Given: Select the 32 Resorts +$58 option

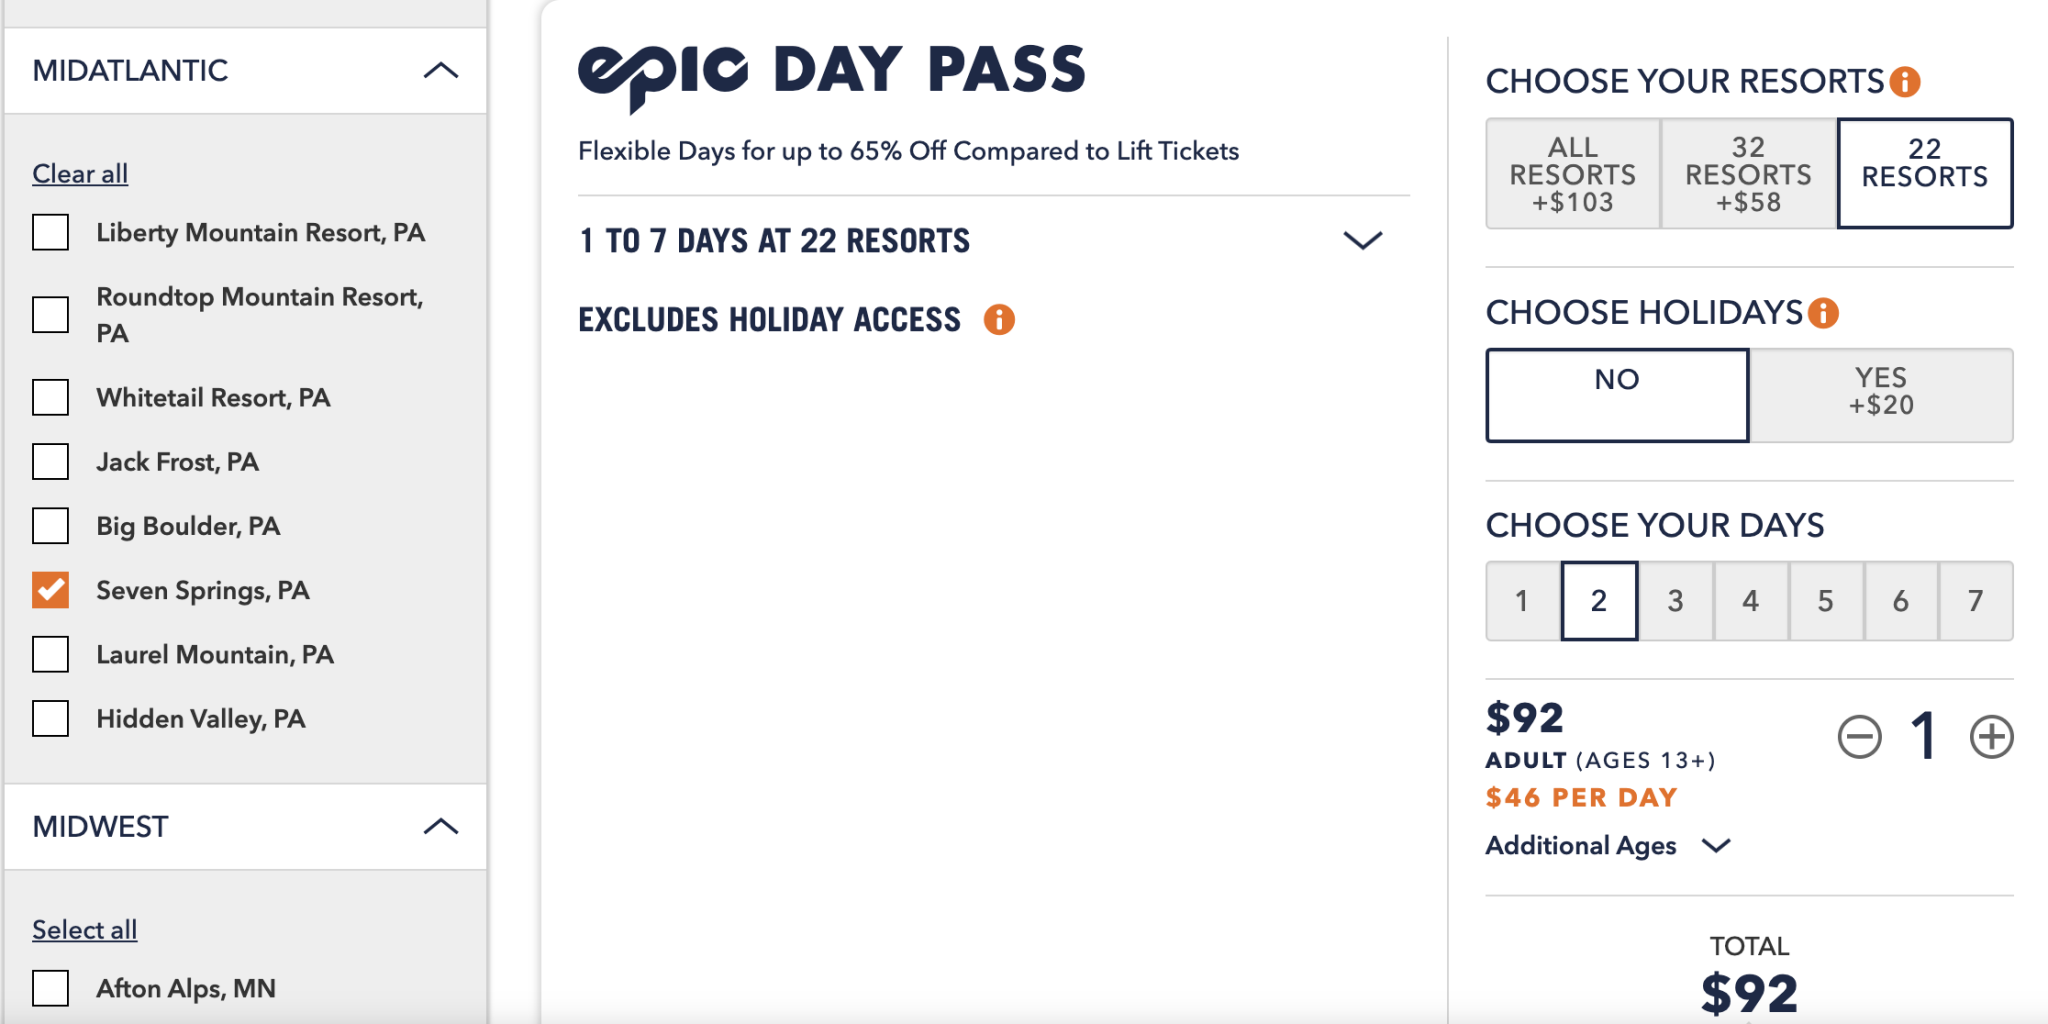Looking at the screenshot, I should click(1748, 174).
